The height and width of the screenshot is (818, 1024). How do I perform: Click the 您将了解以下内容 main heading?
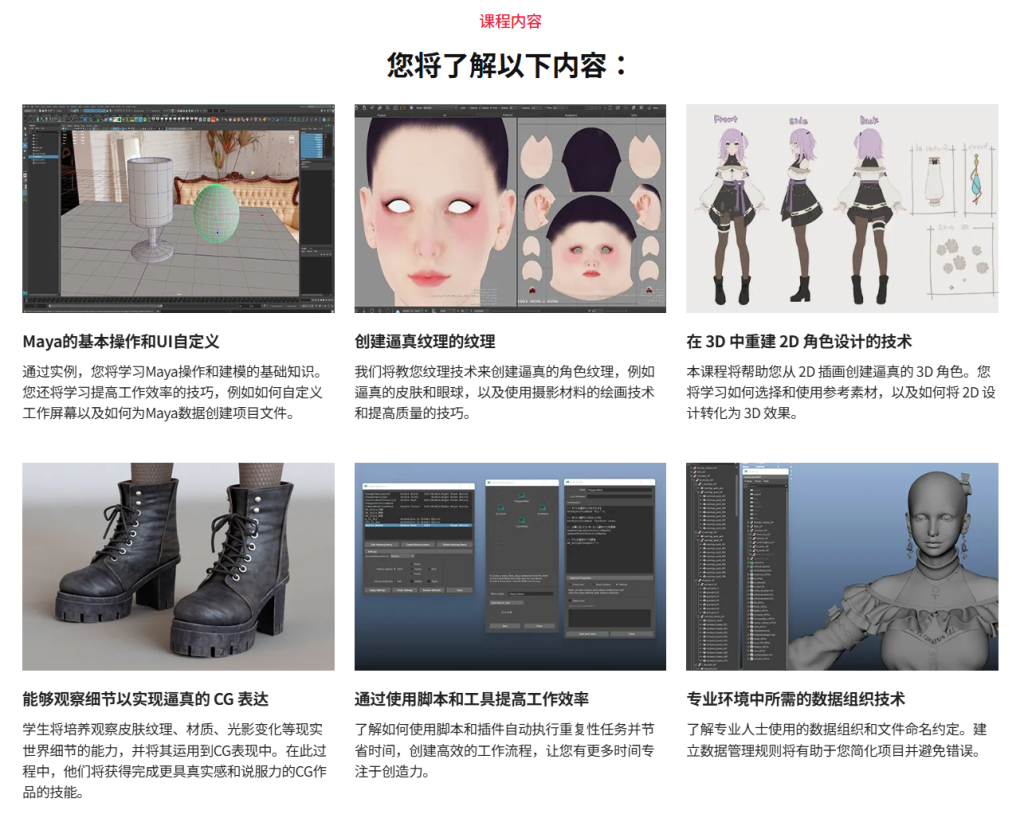tap(511, 65)
